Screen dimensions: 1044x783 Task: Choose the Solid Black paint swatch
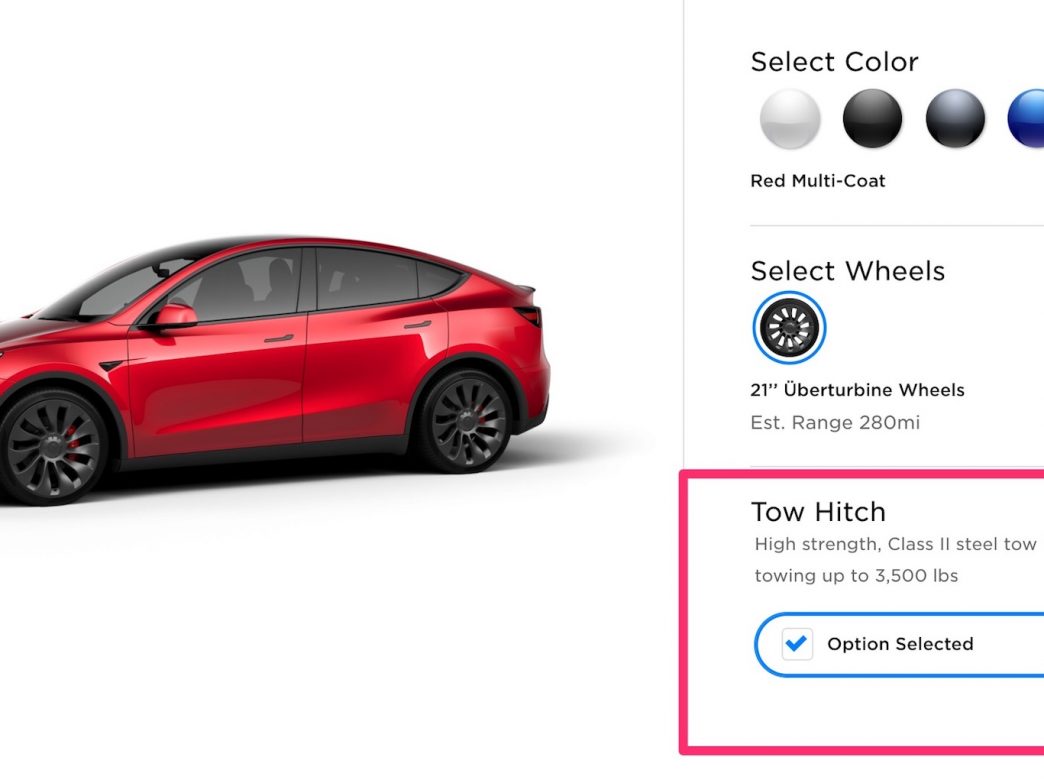[872, 119]
